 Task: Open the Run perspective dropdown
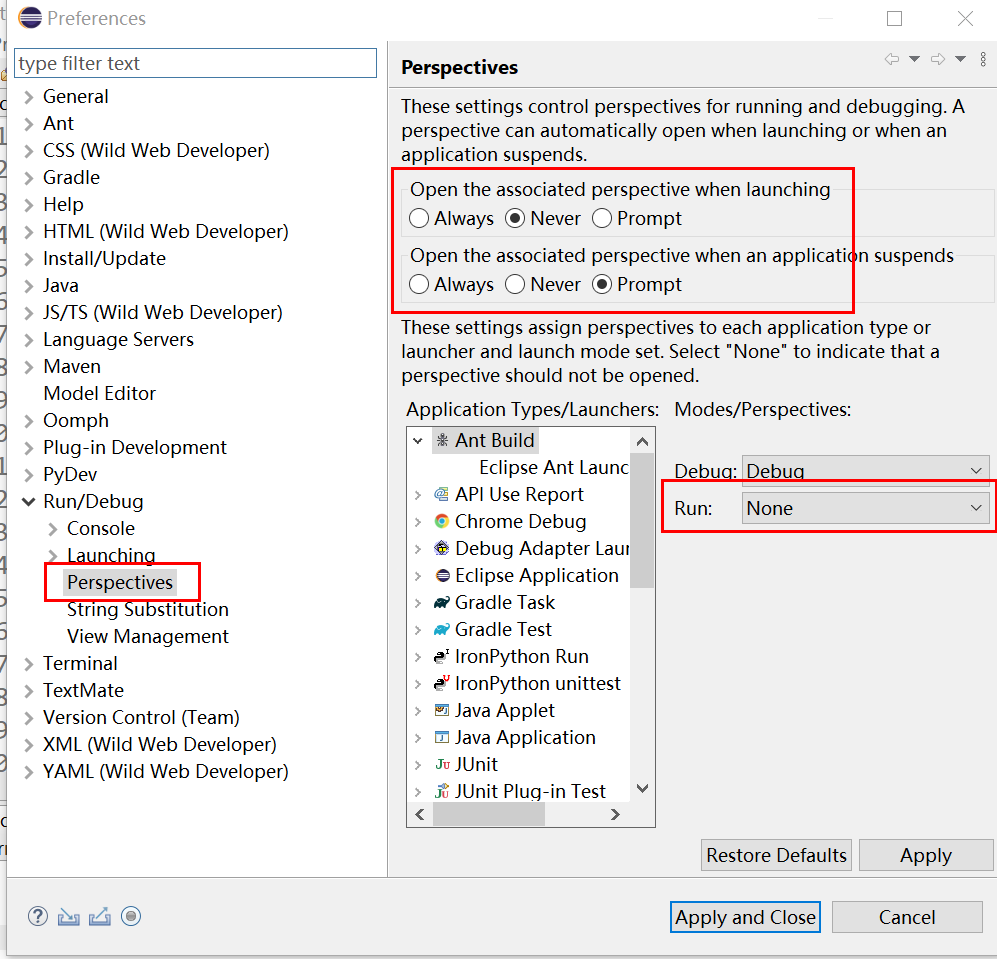pos(865,508)
